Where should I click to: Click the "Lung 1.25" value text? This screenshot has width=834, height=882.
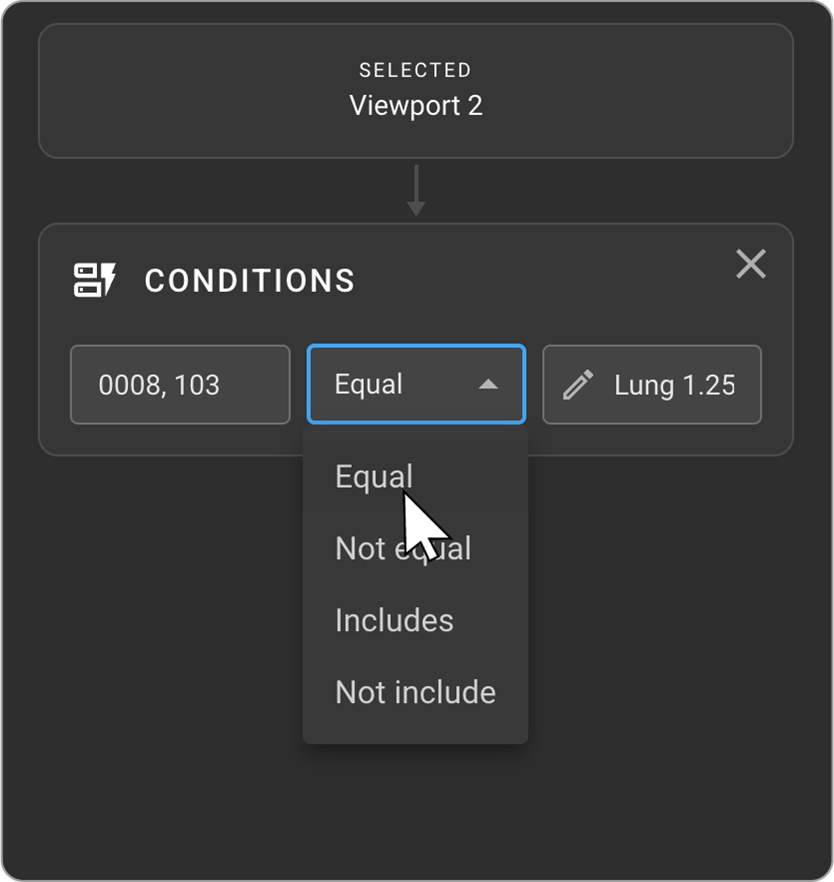tap(675, 385)
